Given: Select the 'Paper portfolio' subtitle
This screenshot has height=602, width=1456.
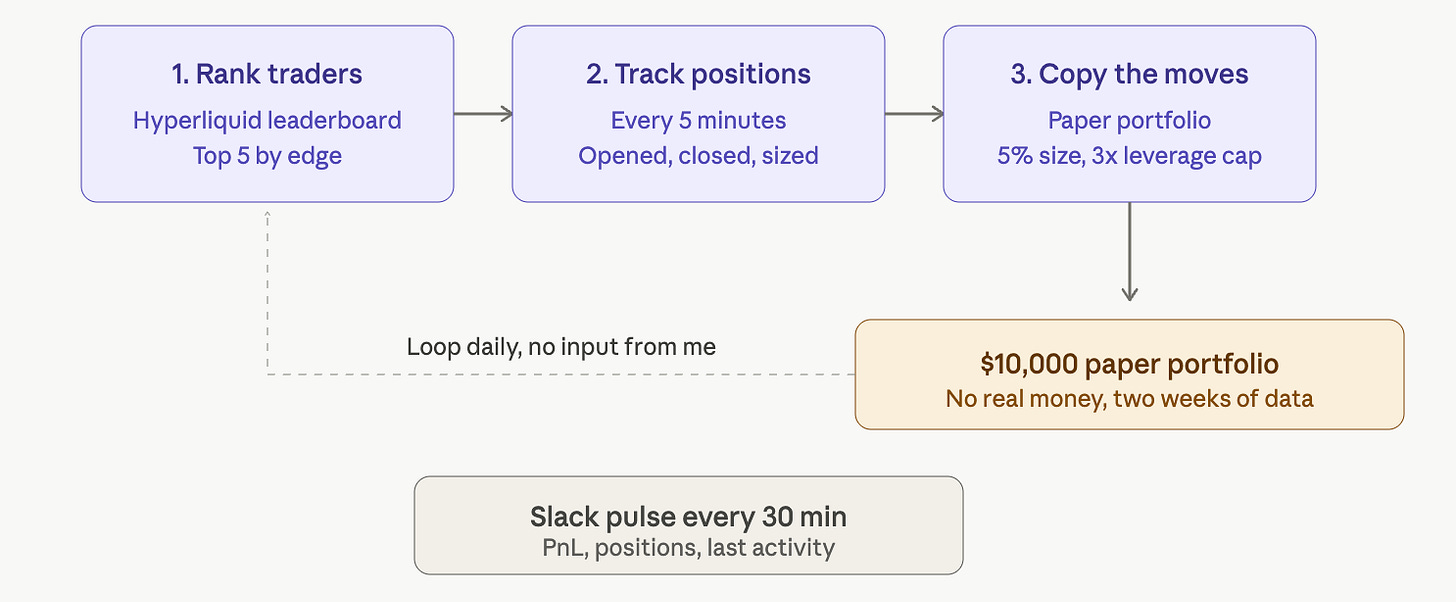Looking at the screenshot, I should click(x=1129, y=121).
